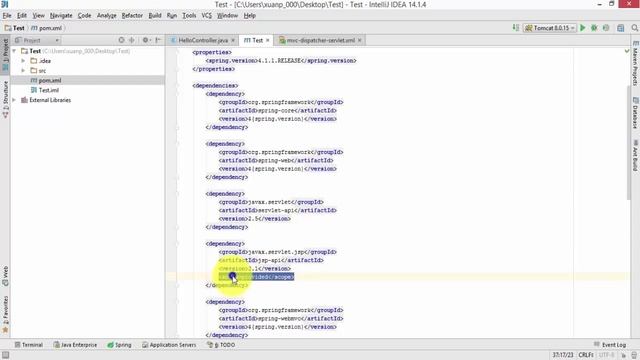Click the lock read-only icon in status bar

coord(624,355)
